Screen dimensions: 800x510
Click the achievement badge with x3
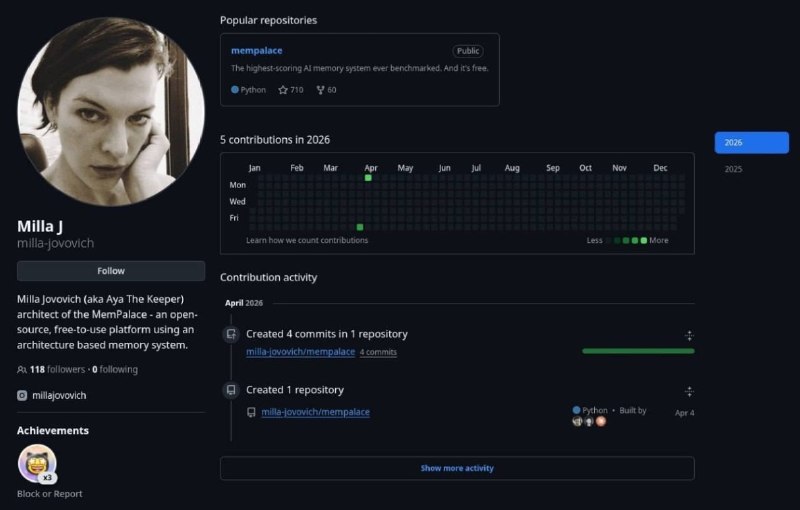coord(38,464)
